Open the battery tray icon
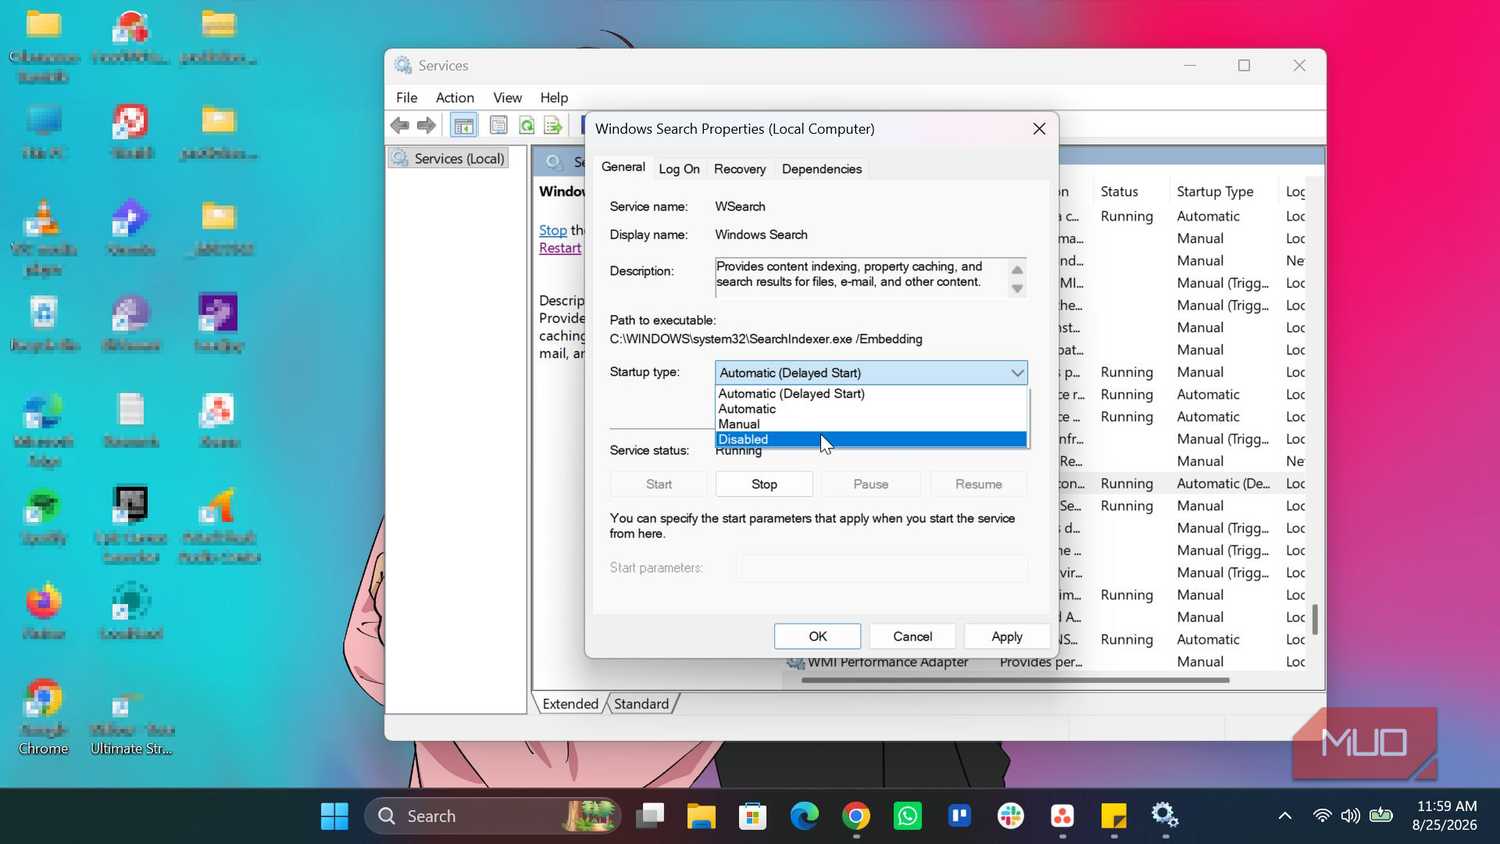The image size is (1500, 844). click(1381, 816)
